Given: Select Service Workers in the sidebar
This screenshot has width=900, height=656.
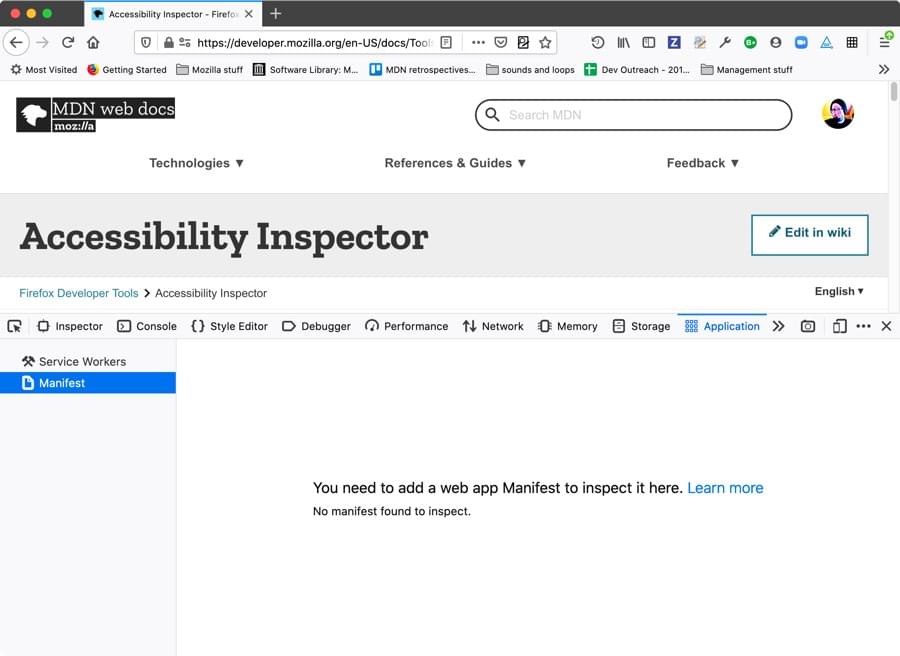Looking at the screenshot, I should (82, 361).
